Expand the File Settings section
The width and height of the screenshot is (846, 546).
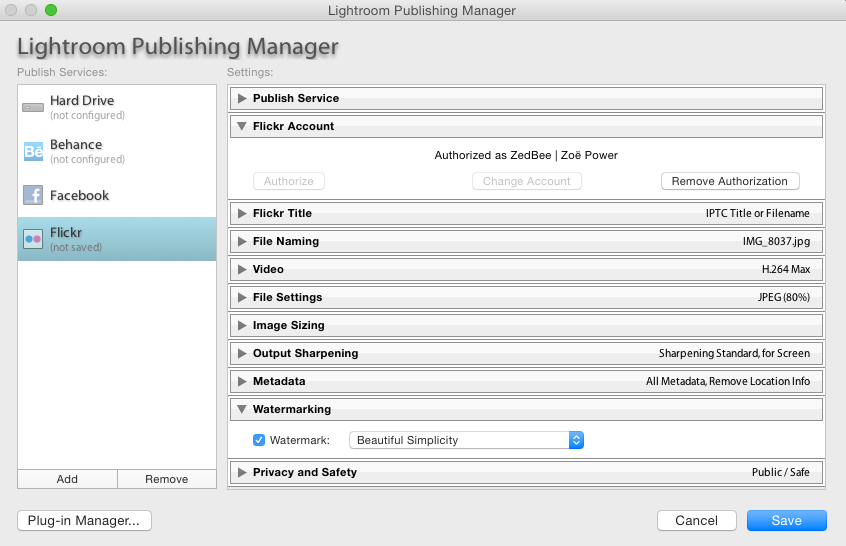point(242,297)
